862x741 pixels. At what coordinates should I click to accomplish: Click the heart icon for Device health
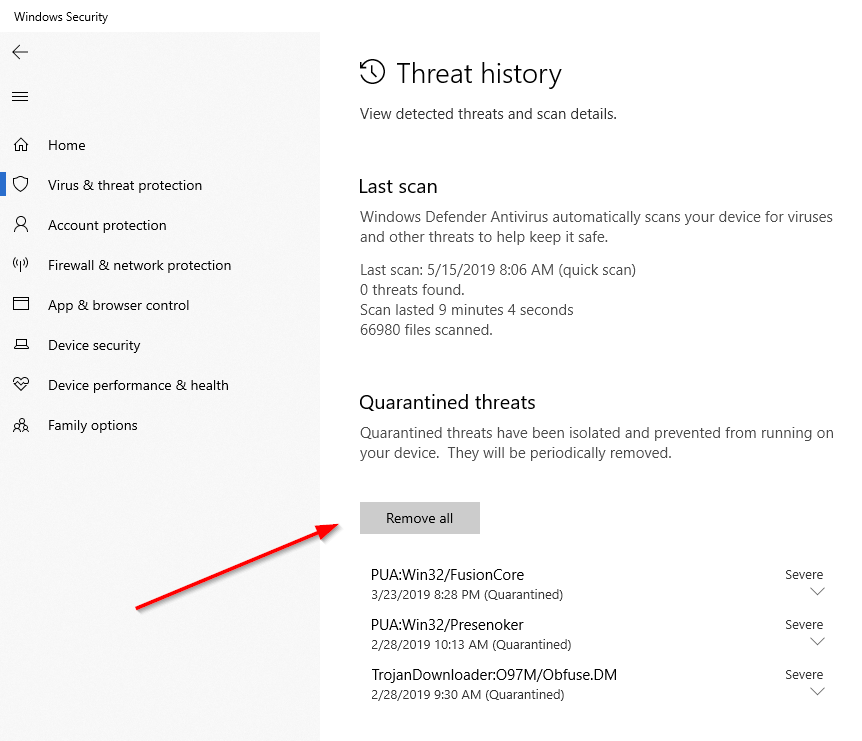click(21, 384)
